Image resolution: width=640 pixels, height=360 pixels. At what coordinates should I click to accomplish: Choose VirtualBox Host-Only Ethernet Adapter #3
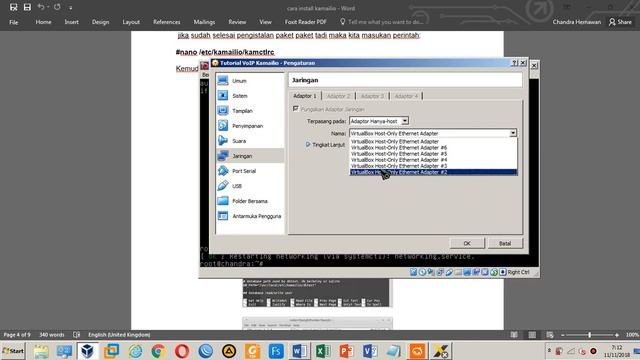point(433,166)
